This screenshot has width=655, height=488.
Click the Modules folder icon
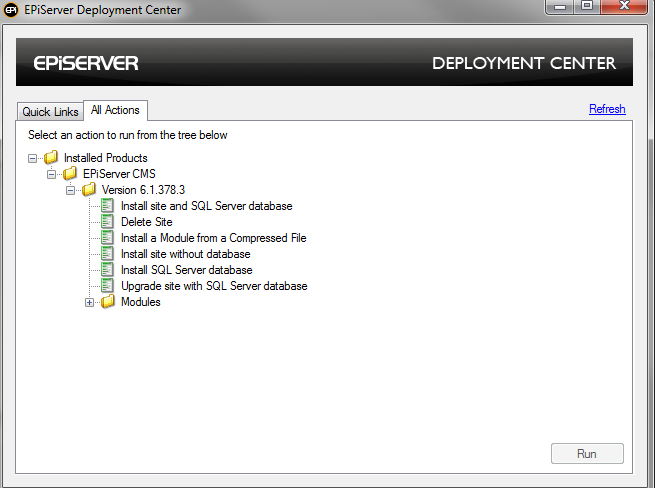pyautogui.click(x=108, y=302)
